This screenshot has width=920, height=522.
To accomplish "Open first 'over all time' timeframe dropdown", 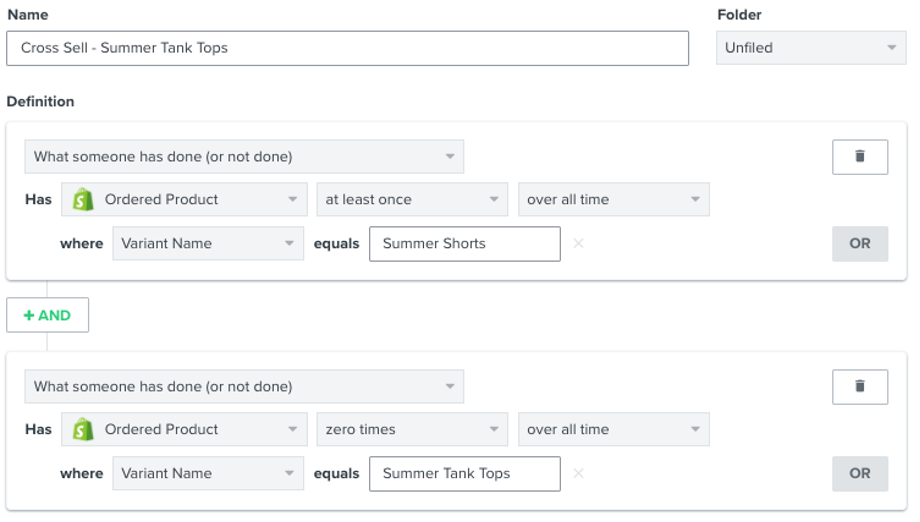I will [x=613, y=200].
